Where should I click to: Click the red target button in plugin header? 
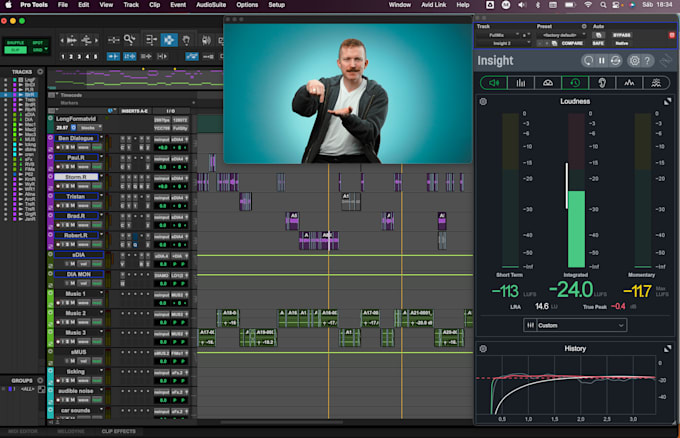pos(672,35)
